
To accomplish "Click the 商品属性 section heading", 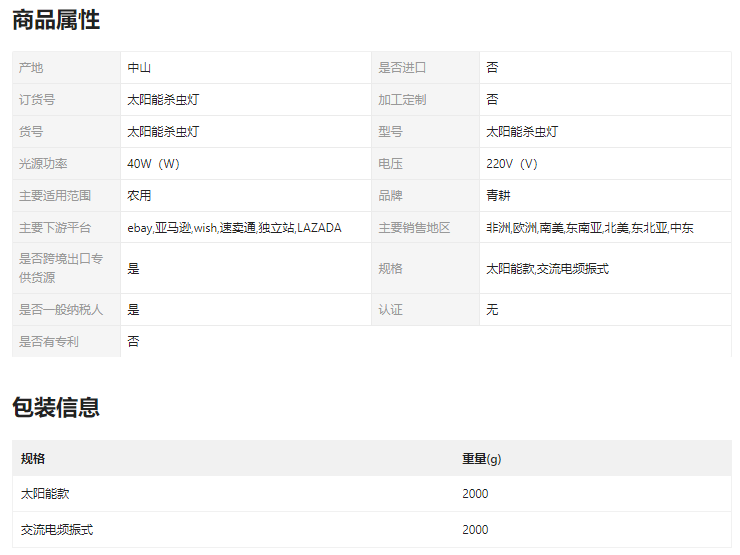I will 56,20.
